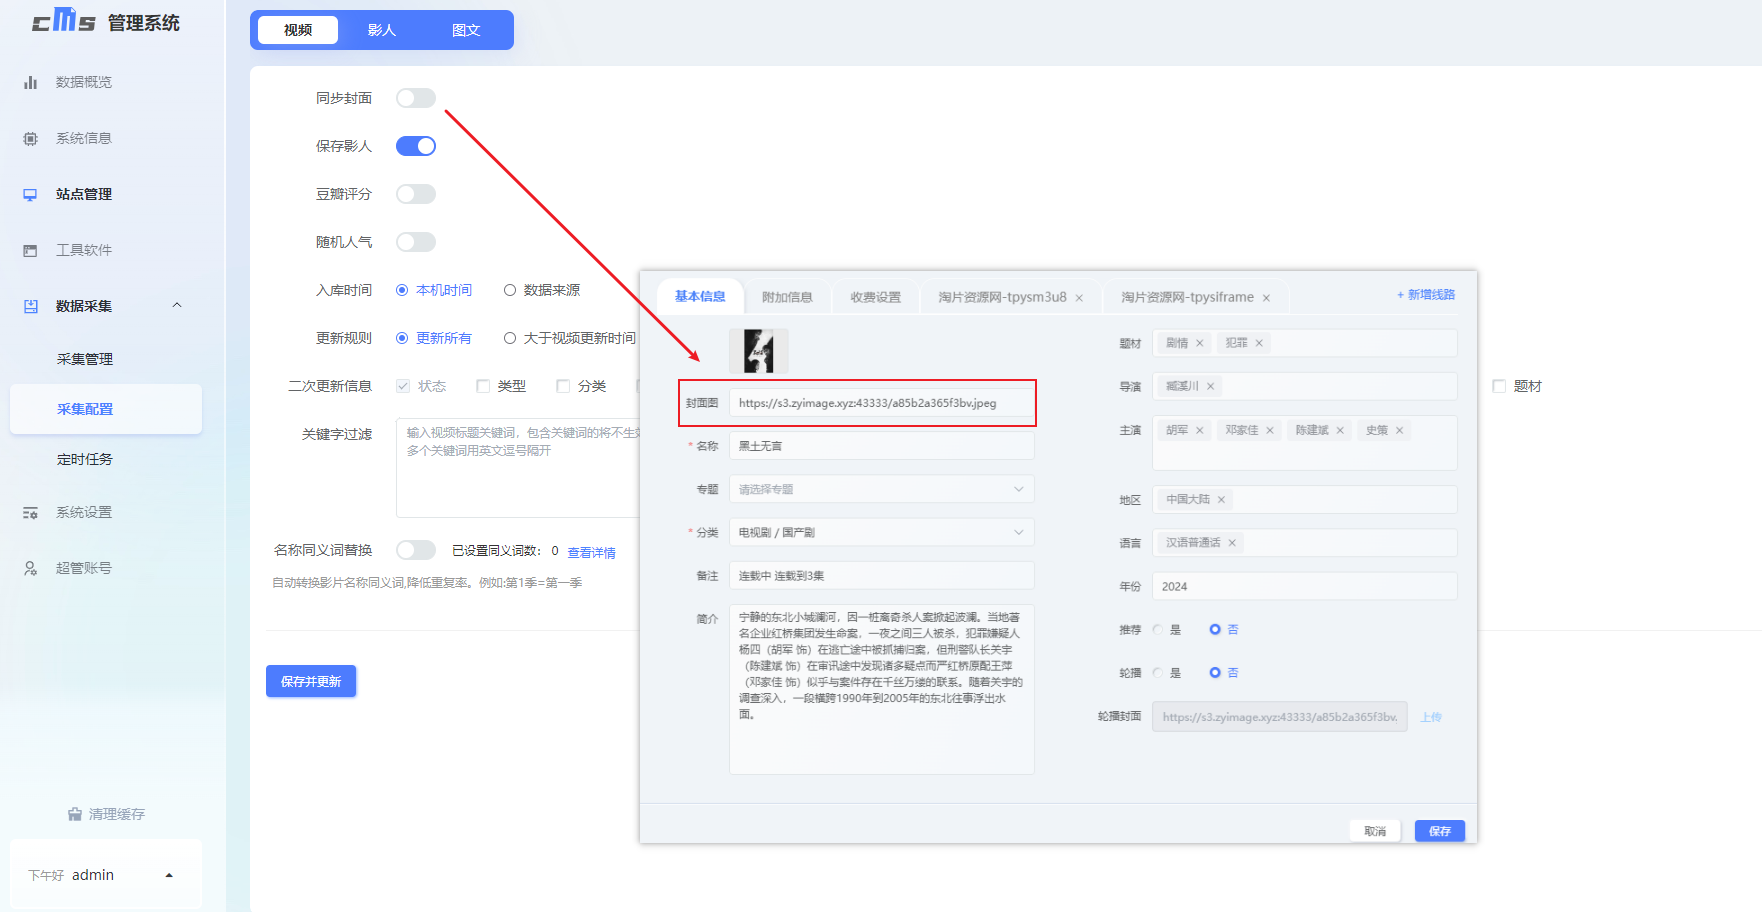The height and width of the screenshot is (912, 1762).
Task: Remove the 中国大陆 region tag
Action: [1221, 499]
